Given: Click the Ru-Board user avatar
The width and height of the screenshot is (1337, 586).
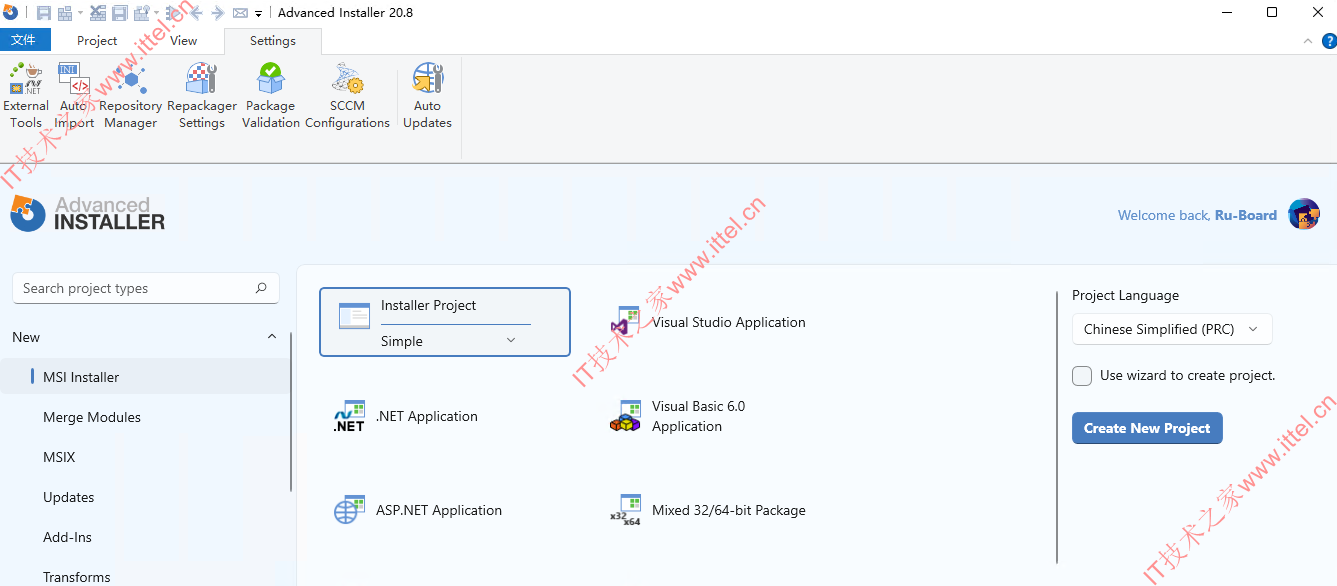Looking at the screenshot, I should [1304, 214].
